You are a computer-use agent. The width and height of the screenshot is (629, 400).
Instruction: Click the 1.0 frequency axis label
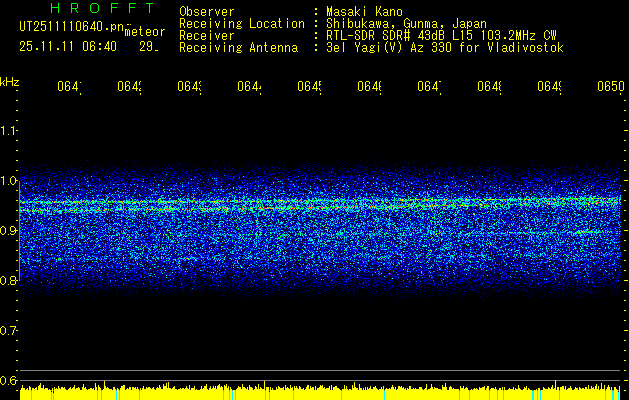pos(9,181)
